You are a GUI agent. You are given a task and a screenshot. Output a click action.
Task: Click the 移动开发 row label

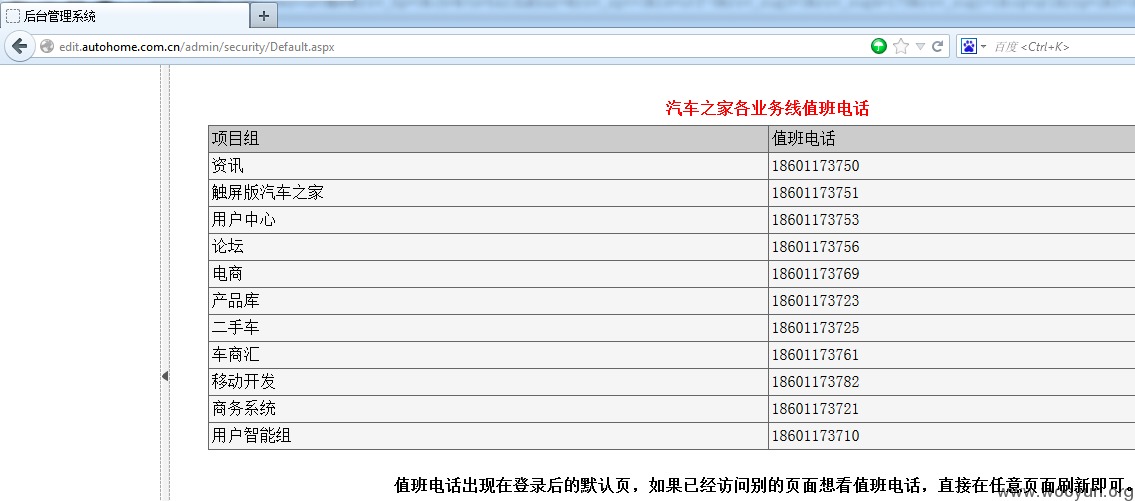243,382
